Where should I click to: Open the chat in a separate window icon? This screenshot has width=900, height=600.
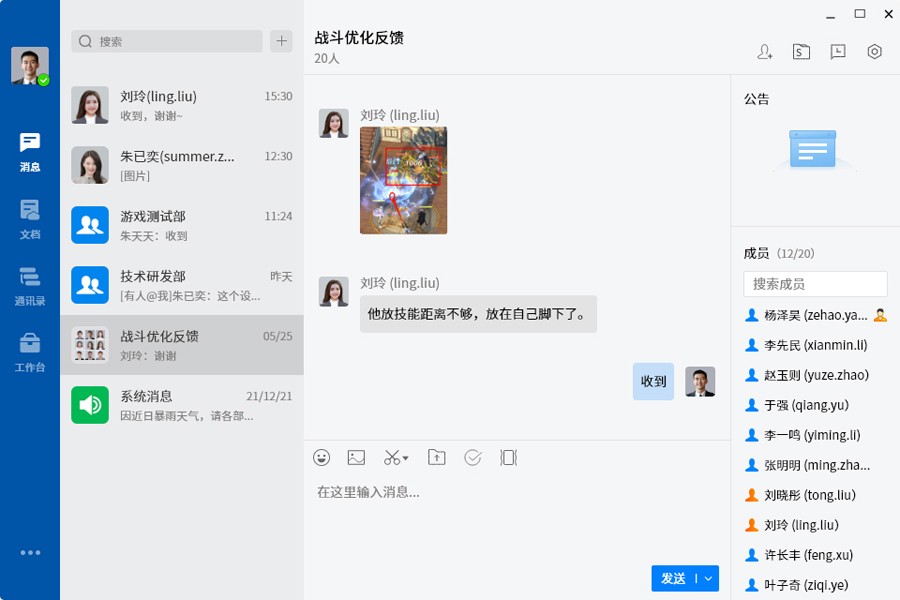508,457
